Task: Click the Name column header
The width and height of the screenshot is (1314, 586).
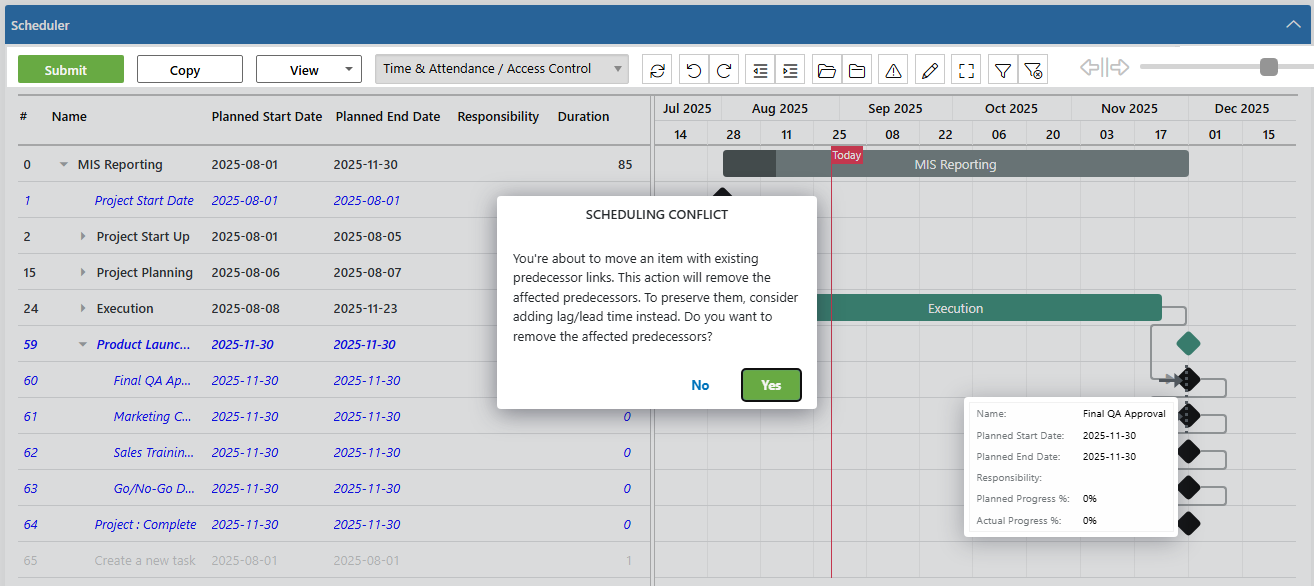Action: point(69,116)
